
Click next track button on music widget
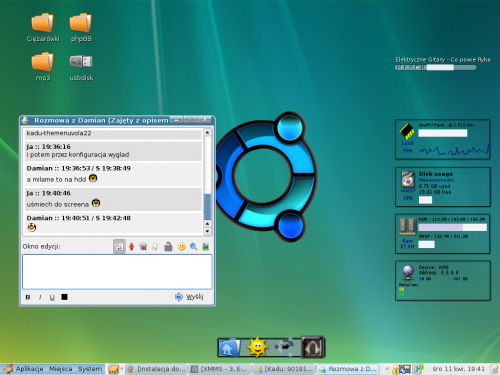(423, 67)
